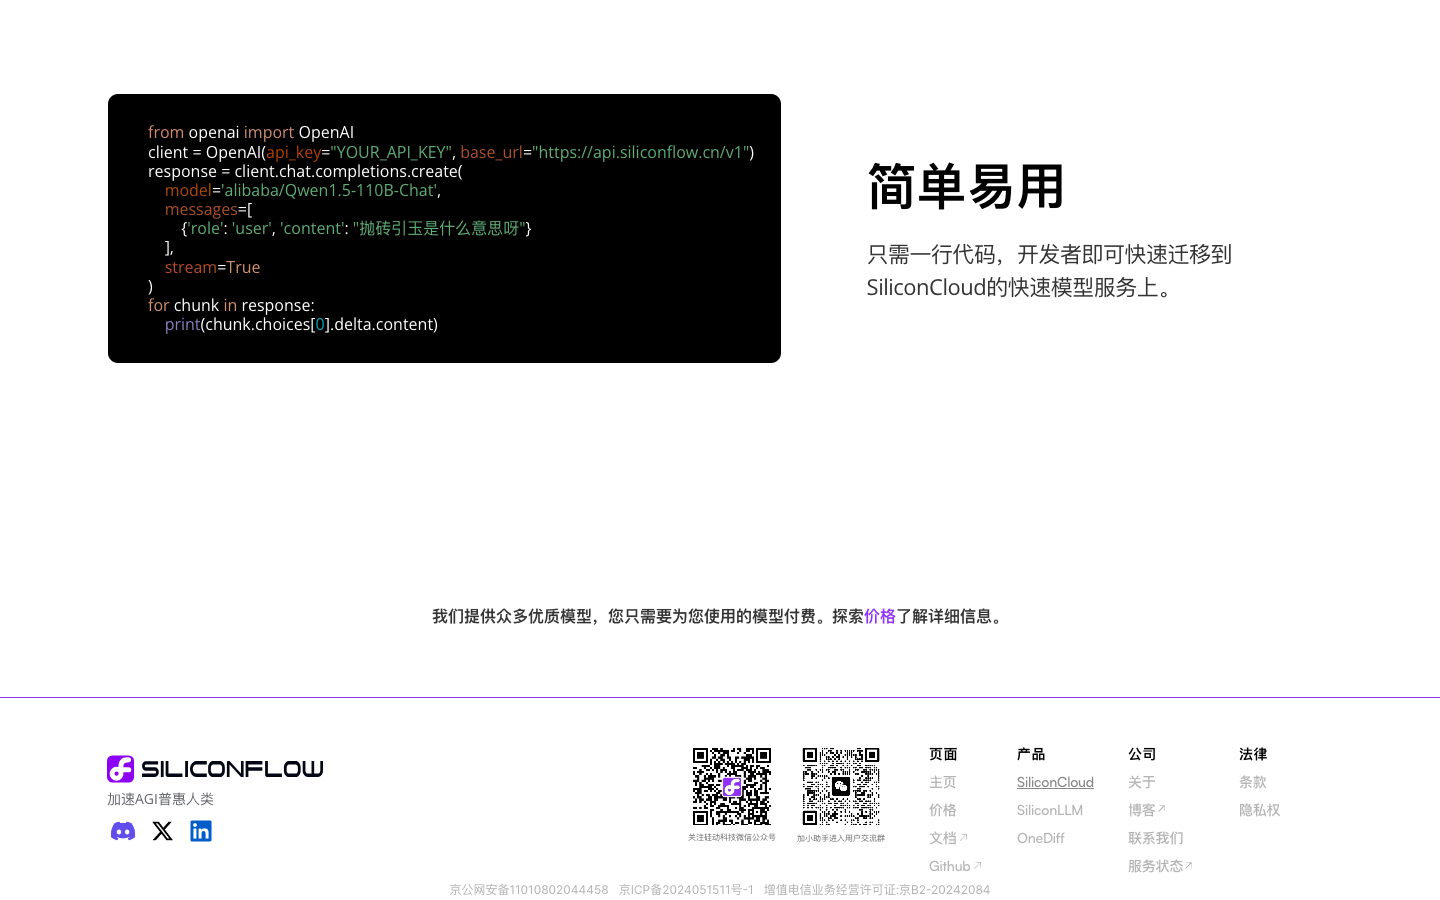Click the 联系我们 link
Screen dimensions: 1440x900
(1155, 838)
